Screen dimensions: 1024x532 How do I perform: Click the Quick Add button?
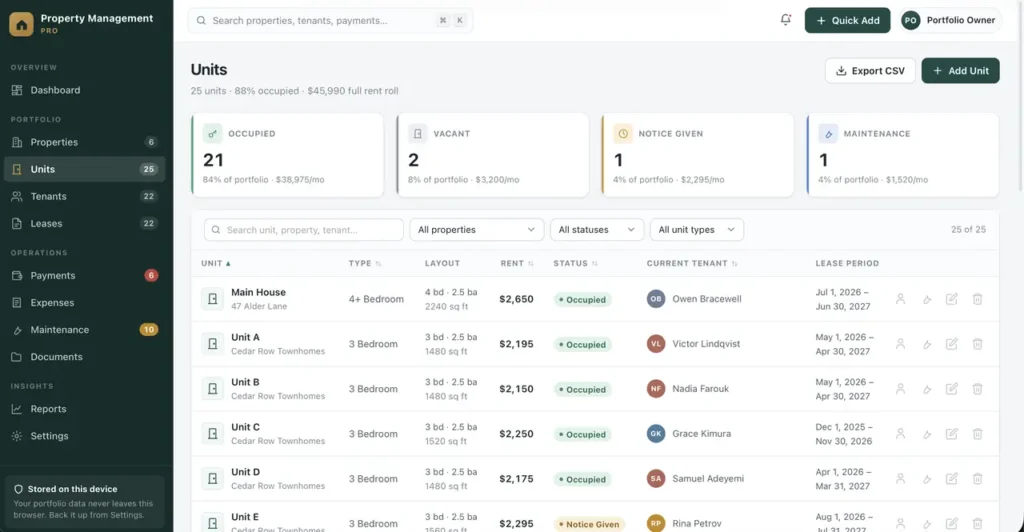[x=847, y=20]
